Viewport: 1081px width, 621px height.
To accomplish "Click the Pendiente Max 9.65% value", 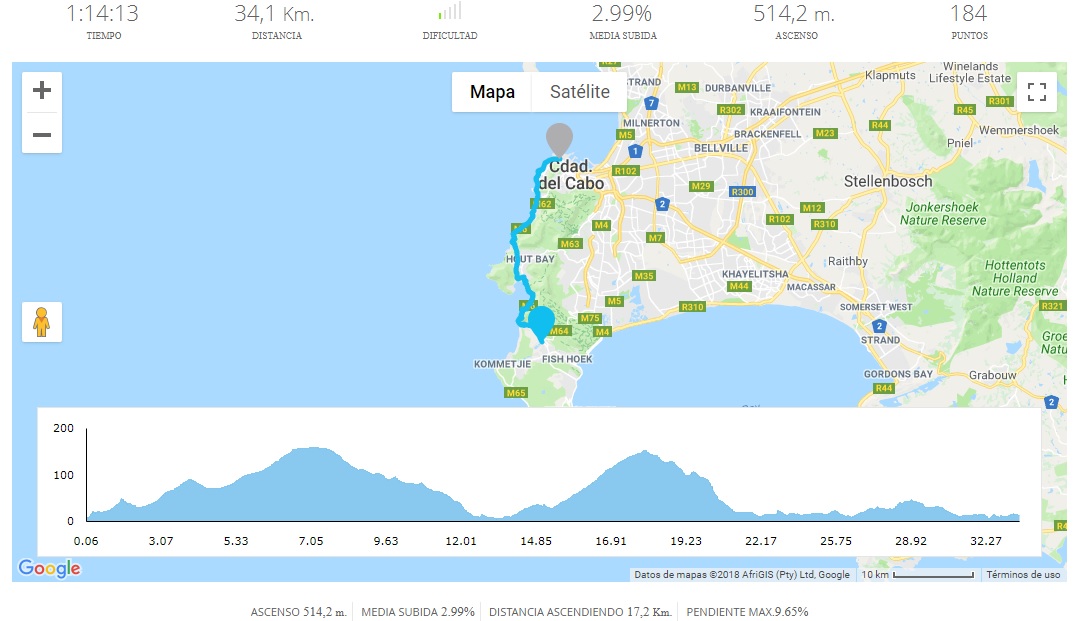I will click(750, 612).
